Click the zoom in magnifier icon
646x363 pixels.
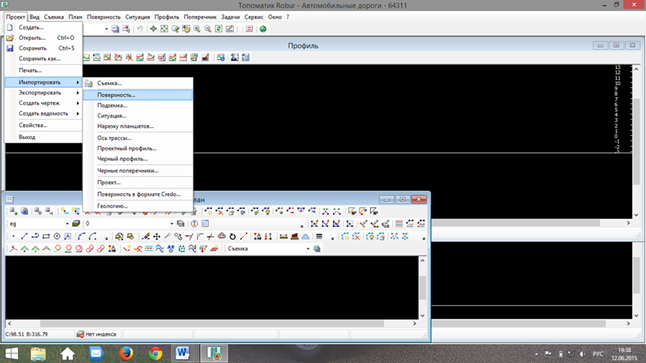point(197,29)
